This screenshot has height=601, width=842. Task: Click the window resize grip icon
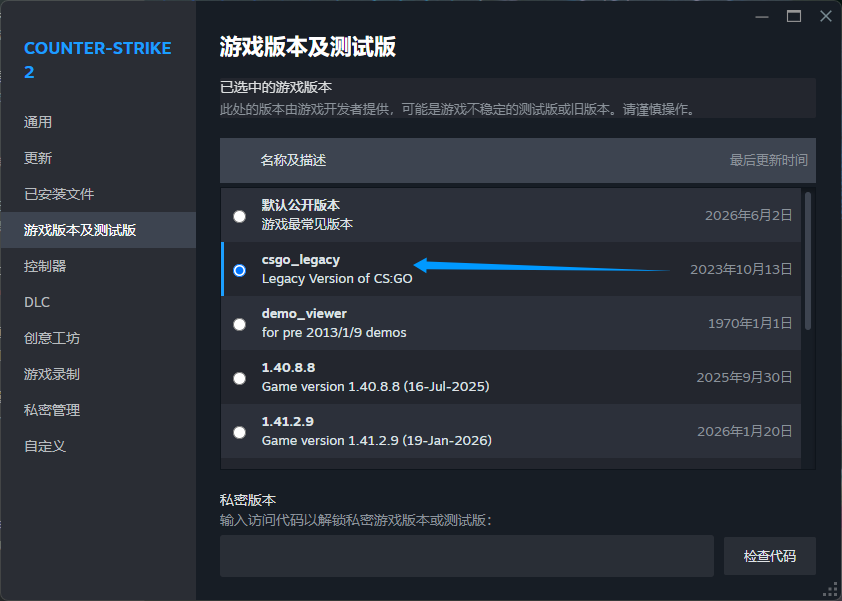(x=831, y=590)
